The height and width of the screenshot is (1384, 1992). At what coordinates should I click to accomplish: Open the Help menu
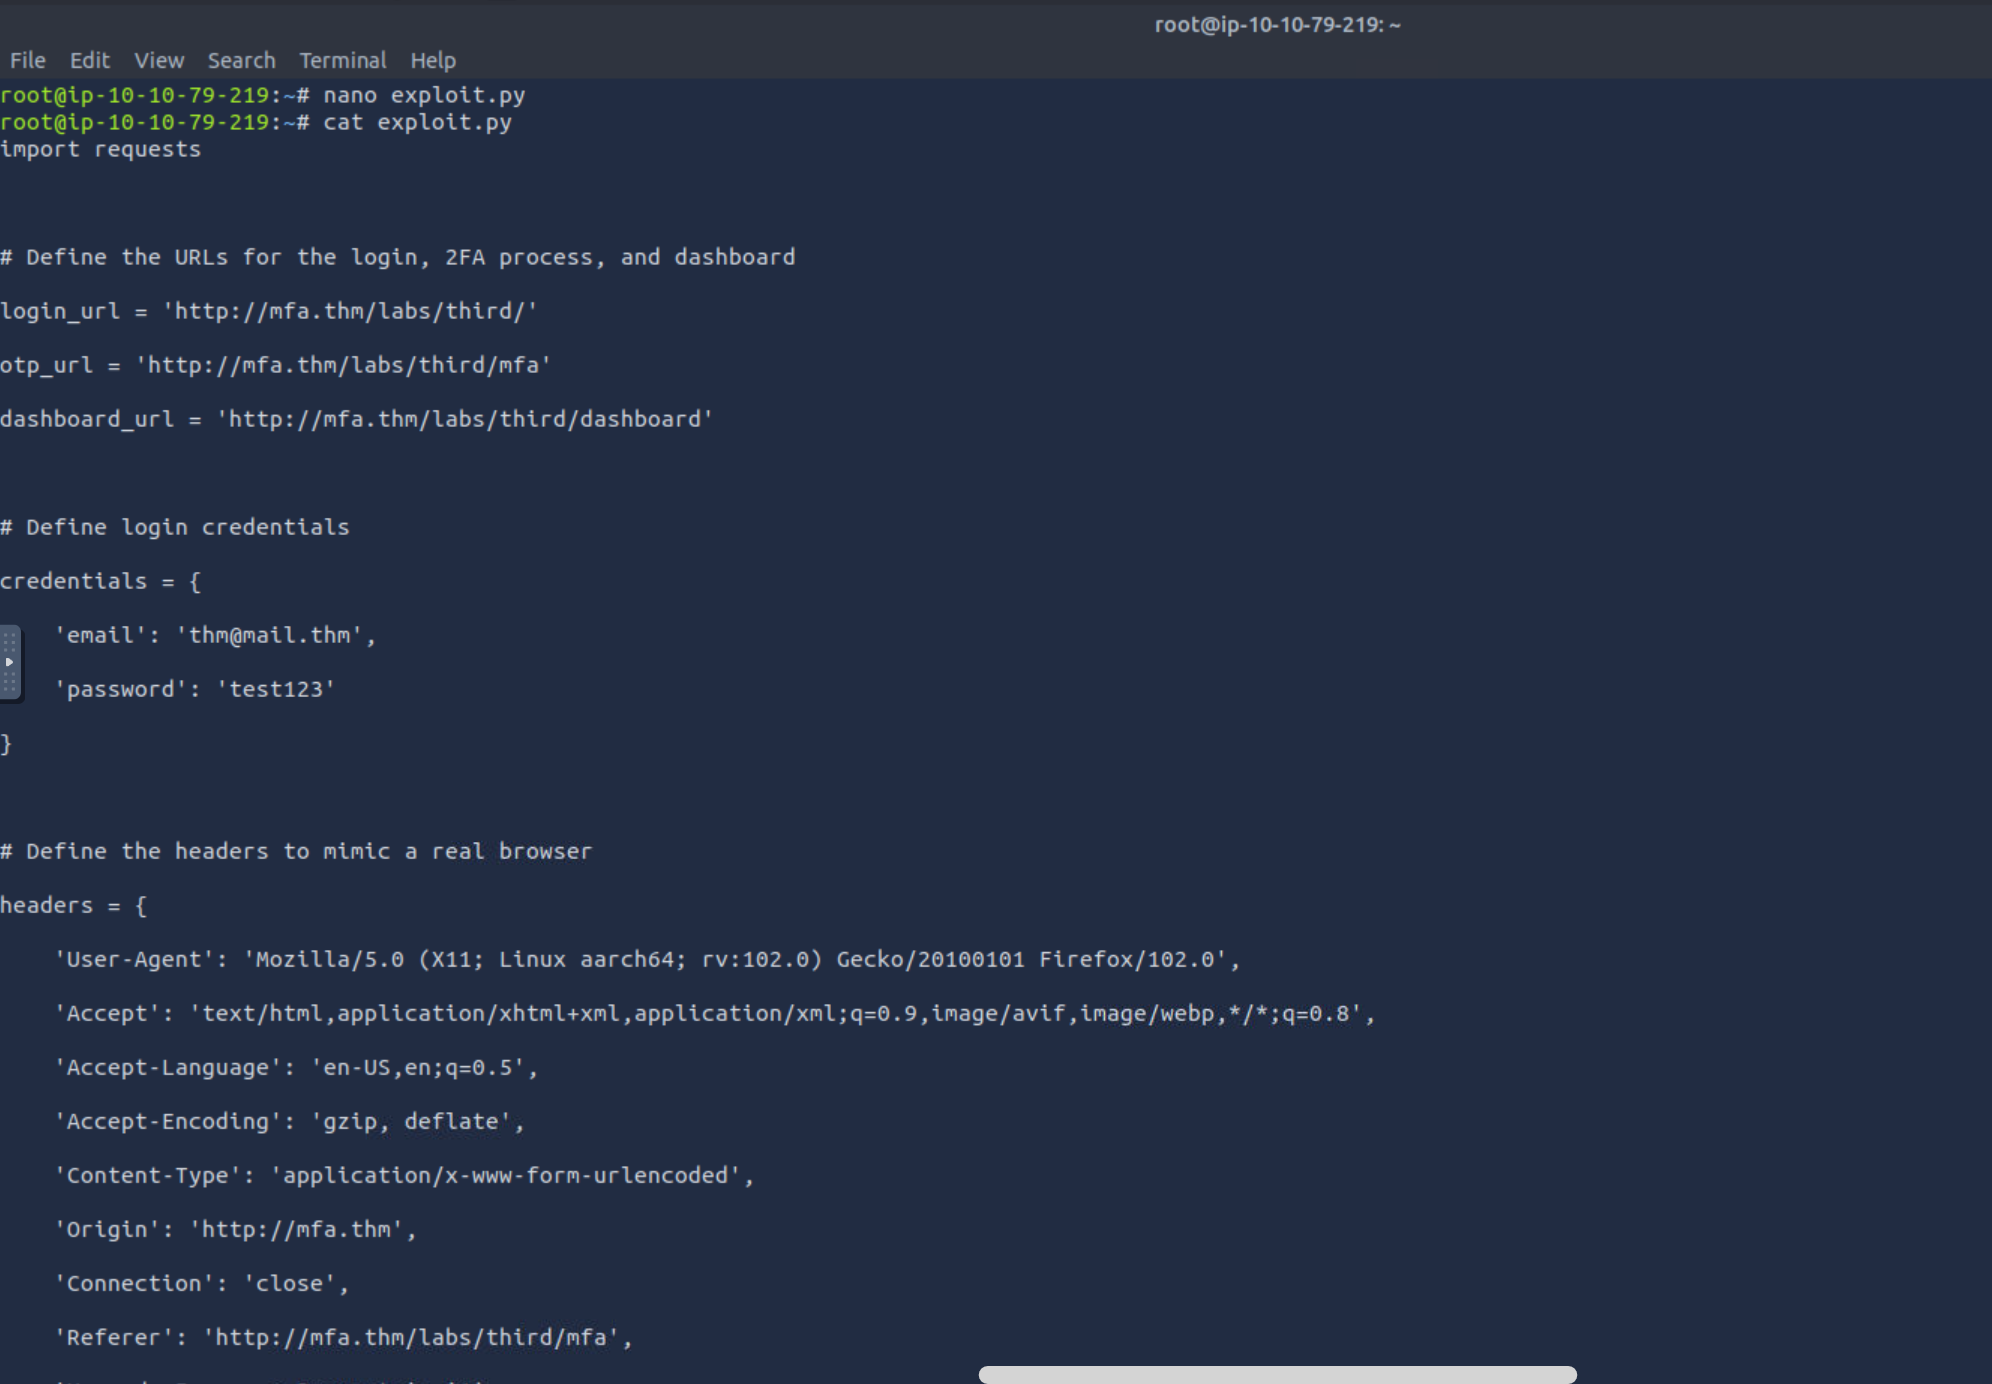tap(432, 60)
